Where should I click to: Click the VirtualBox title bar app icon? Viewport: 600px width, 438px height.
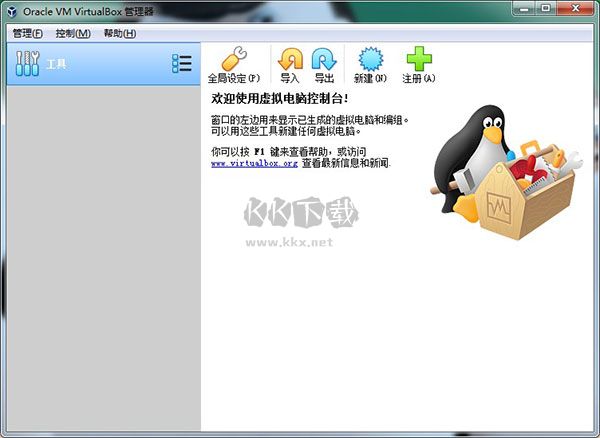[12, 11]
